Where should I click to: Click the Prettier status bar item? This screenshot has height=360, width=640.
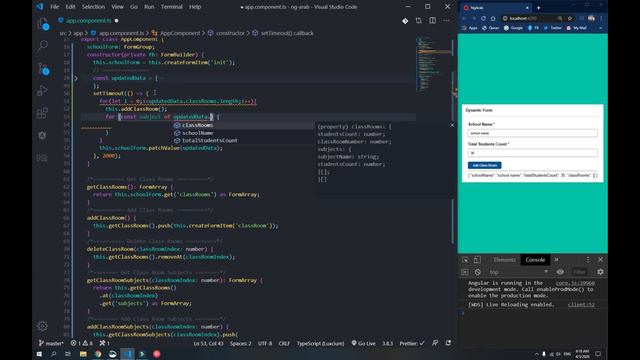[412, 344]
